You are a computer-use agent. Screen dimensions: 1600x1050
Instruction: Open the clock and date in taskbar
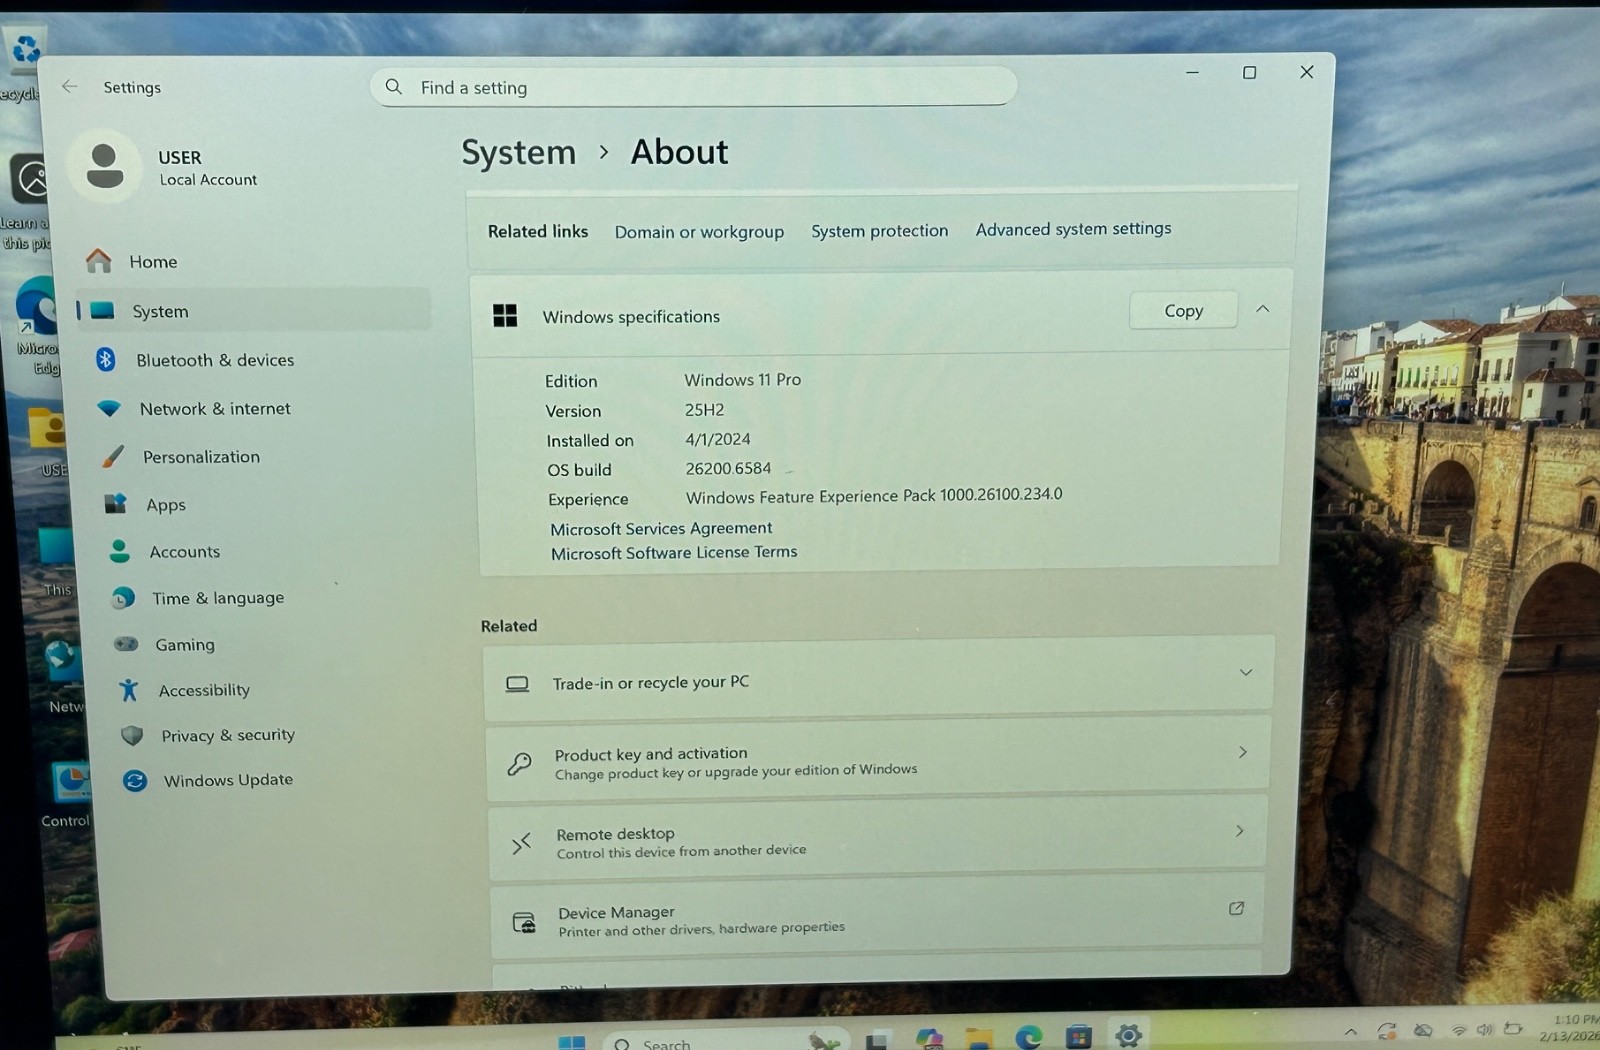click(1570, 1027)
